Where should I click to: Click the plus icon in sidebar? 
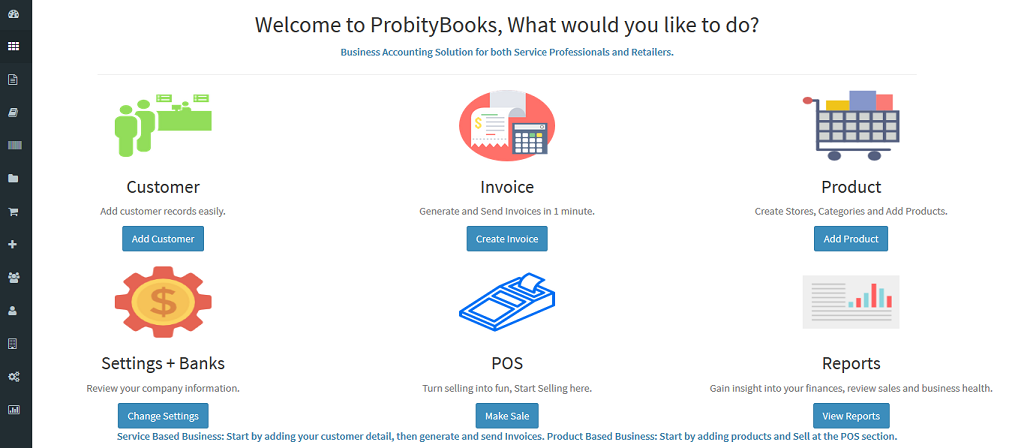point(13,245)
